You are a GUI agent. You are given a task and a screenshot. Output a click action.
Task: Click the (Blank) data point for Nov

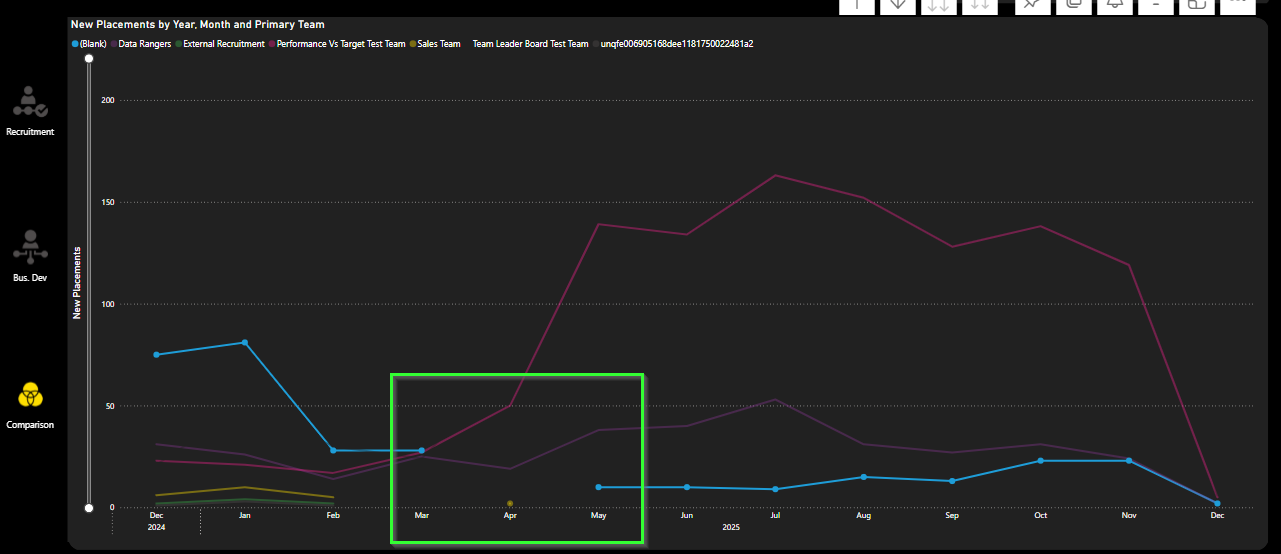click(x=1129, y=461)
